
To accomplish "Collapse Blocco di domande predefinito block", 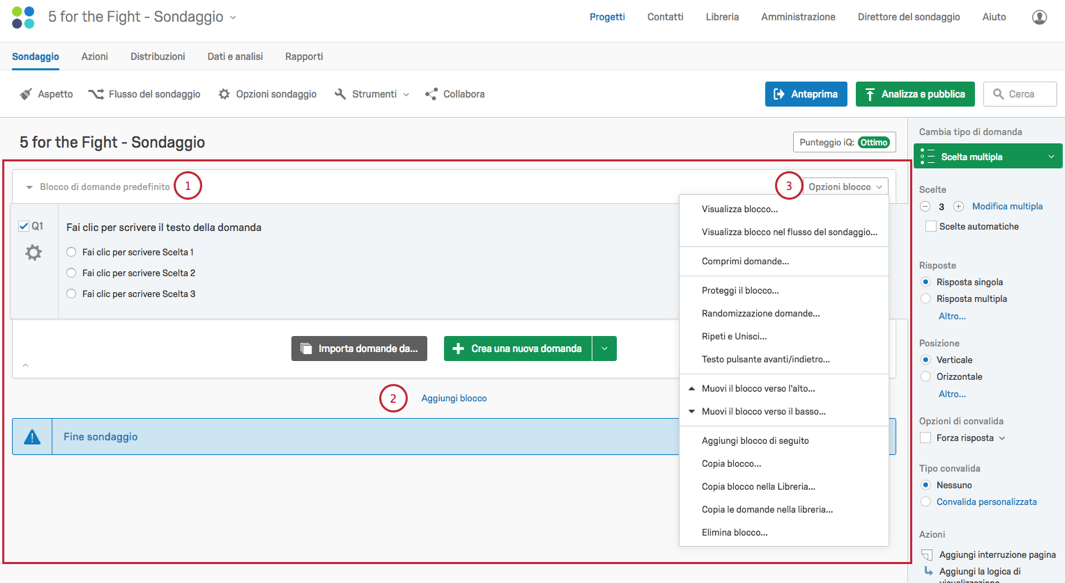I will [29, 187].
